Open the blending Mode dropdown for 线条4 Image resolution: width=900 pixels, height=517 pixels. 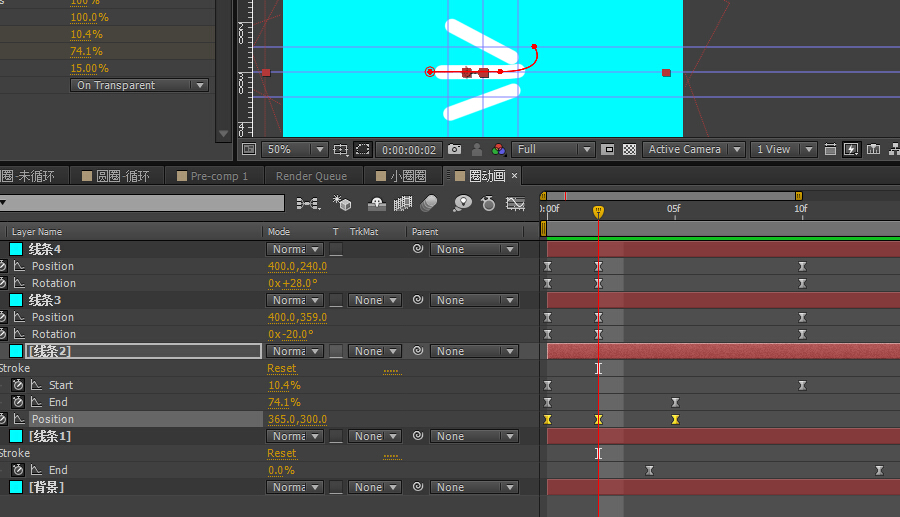click(295, 249)
